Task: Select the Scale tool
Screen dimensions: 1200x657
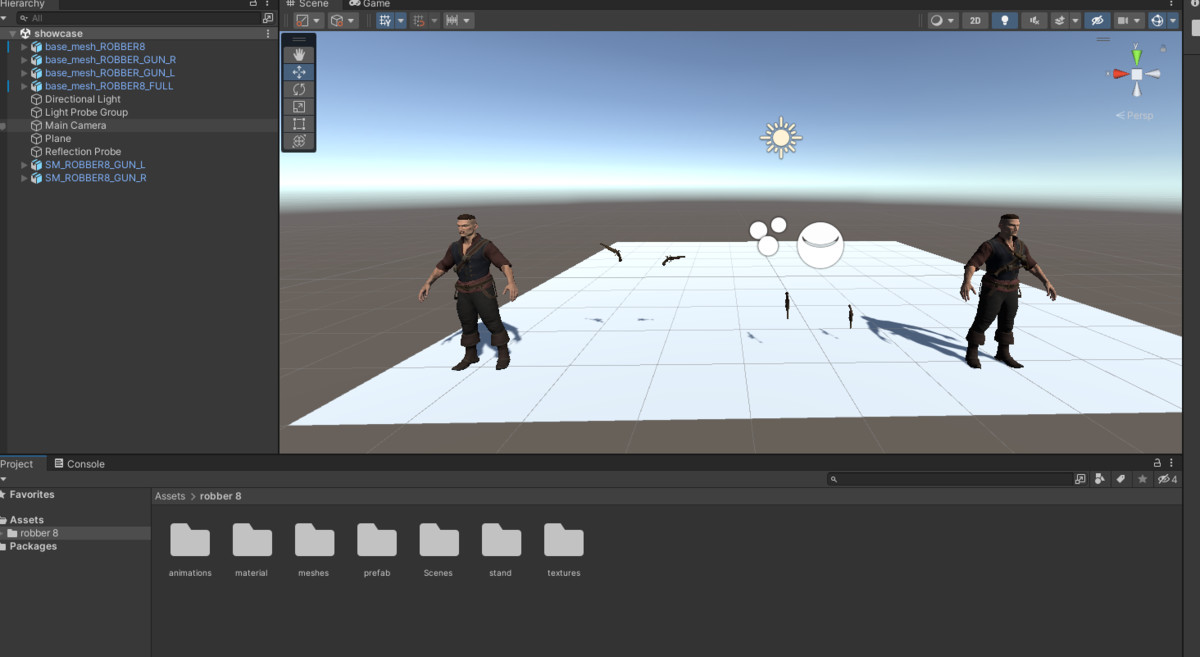Action: (299, 107)
